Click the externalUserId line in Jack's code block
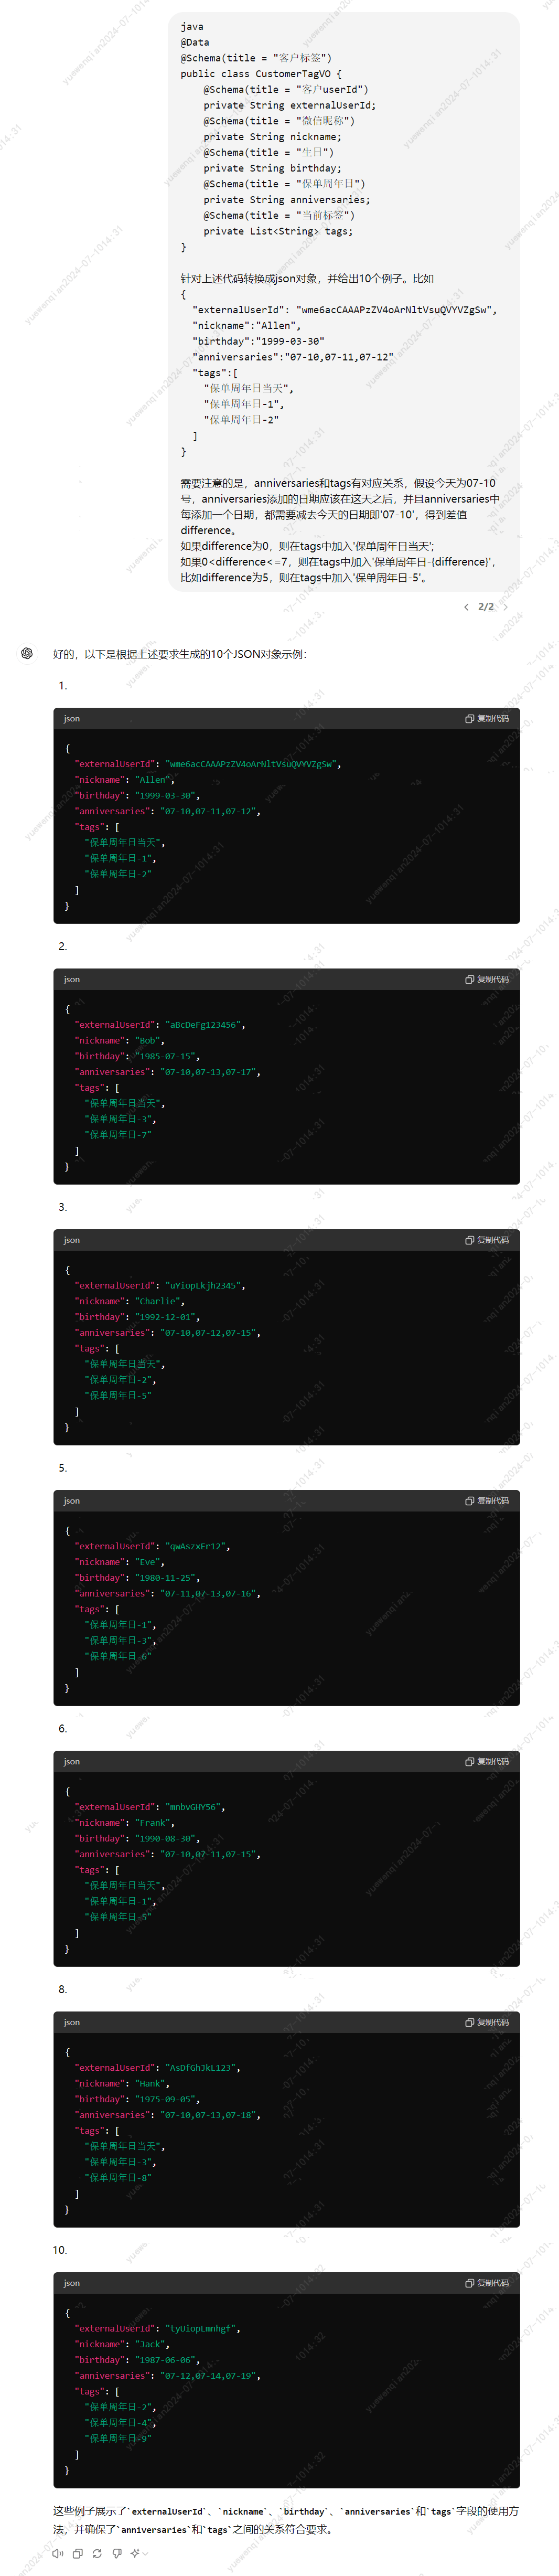The height and width of the screenshot is (2576, 559). click(157, 2328)
